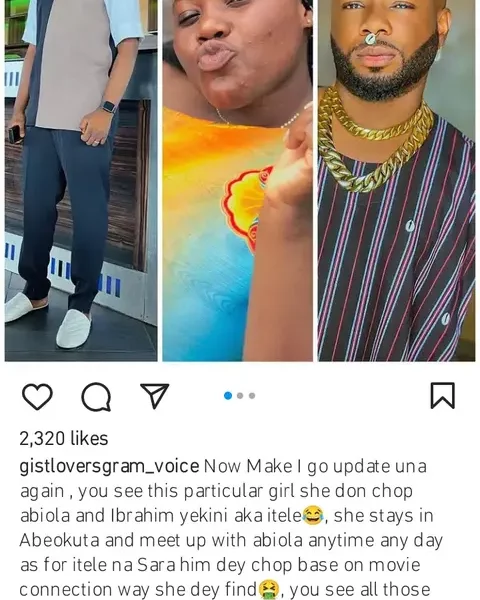Tap the middle photo of woman in tie-dye shirt
Image resolution: width=480 pixels, height=600 pixels.
(237, 180)
